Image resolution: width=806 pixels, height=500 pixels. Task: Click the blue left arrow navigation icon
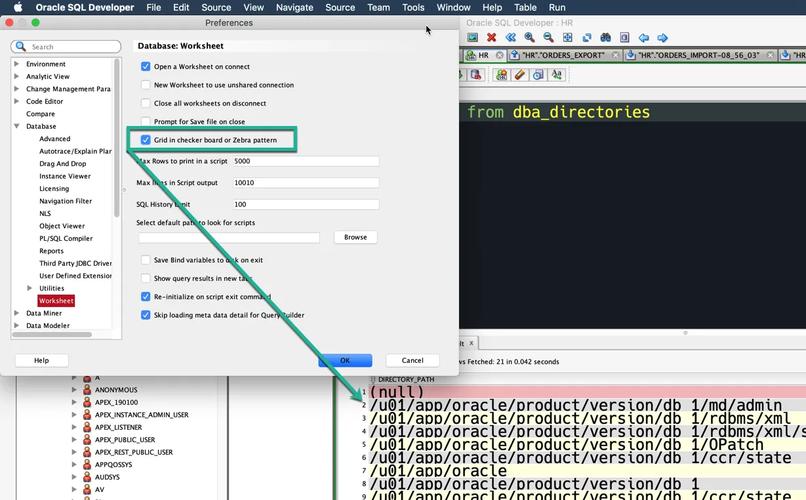(644, 38)
